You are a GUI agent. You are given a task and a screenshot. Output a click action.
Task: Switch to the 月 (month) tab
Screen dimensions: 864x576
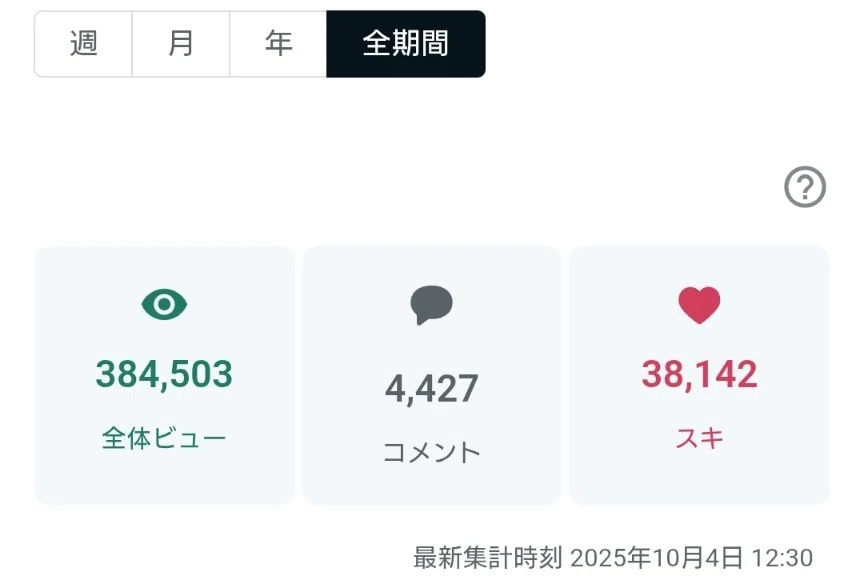(181, 44)
